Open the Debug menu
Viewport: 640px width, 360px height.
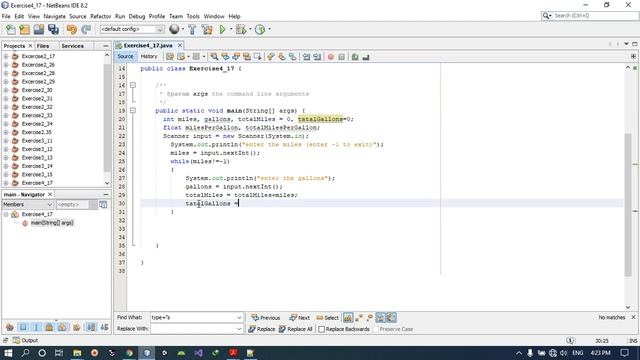[x=137, y=16]
